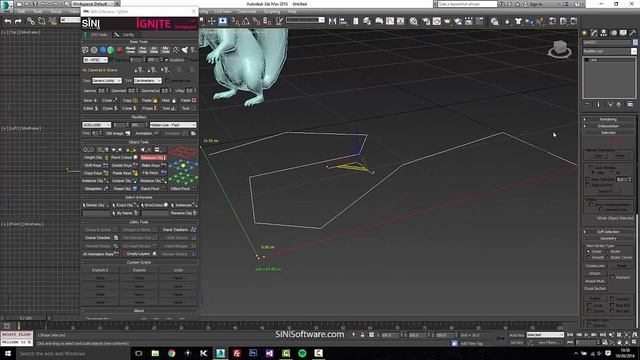Click the By Name select button

[x=127, y=213]
